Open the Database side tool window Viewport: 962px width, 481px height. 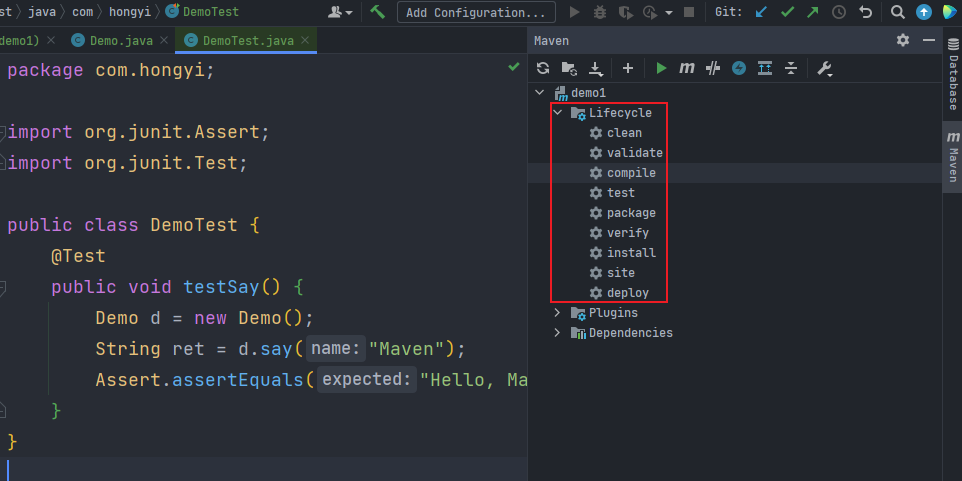point(953,73)
